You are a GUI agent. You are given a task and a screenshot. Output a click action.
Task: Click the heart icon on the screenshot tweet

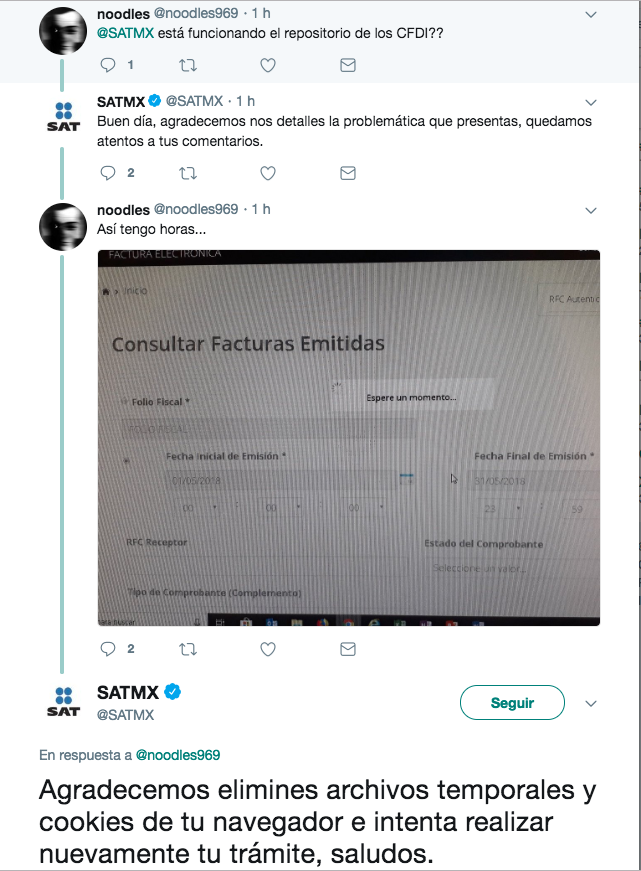pos(267,648)
